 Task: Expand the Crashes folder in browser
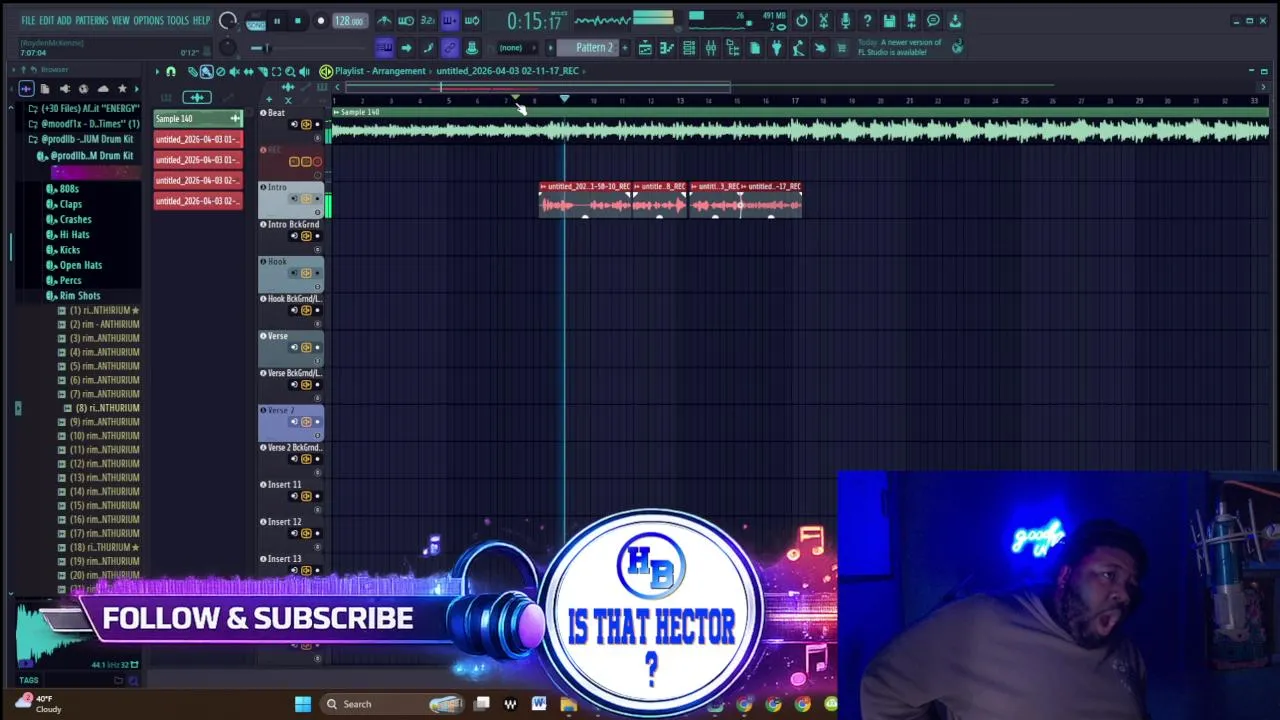coord(75,219)
